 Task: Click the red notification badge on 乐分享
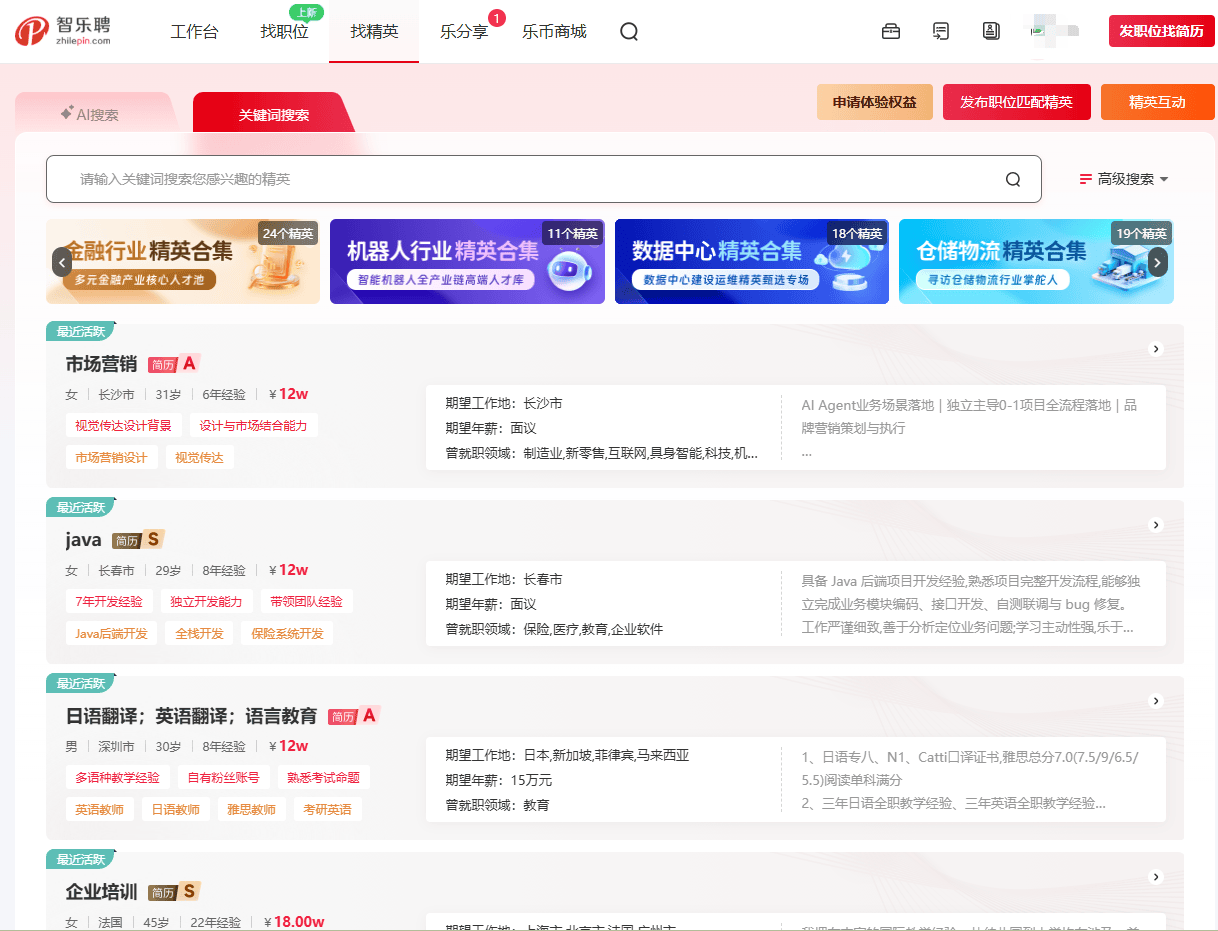pos(497,17)
